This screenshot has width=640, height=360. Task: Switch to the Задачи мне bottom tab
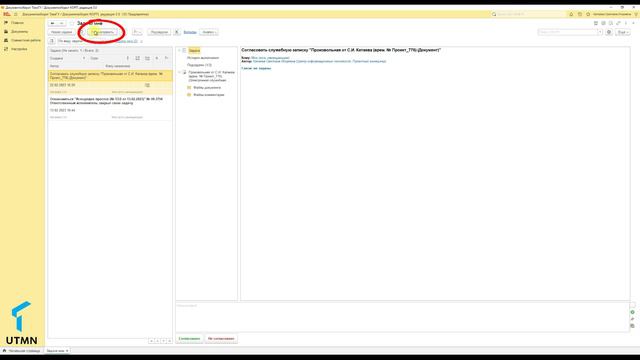click(x=55, y=351)
